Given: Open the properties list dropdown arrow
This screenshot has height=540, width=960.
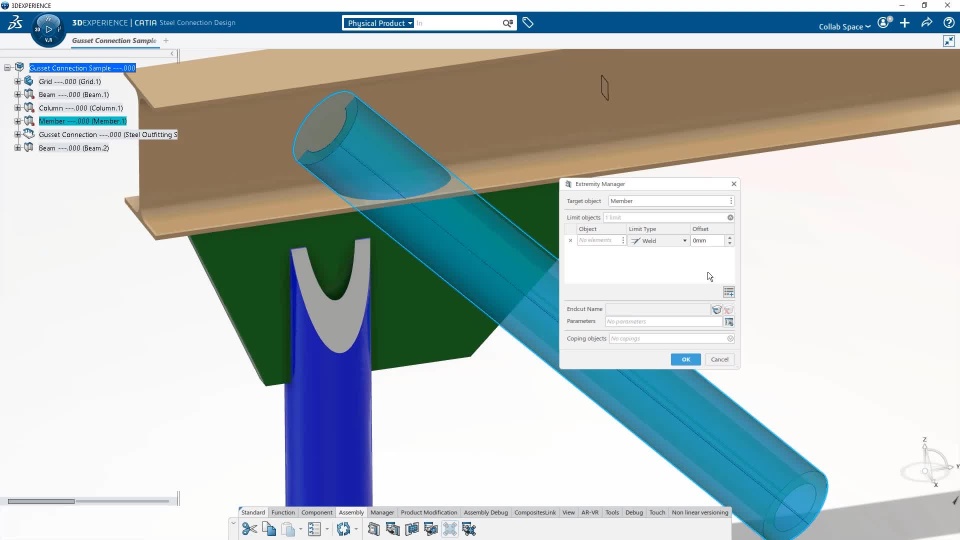Looking at the screenshot, I should pyautogui.click(x=326, y=529).
